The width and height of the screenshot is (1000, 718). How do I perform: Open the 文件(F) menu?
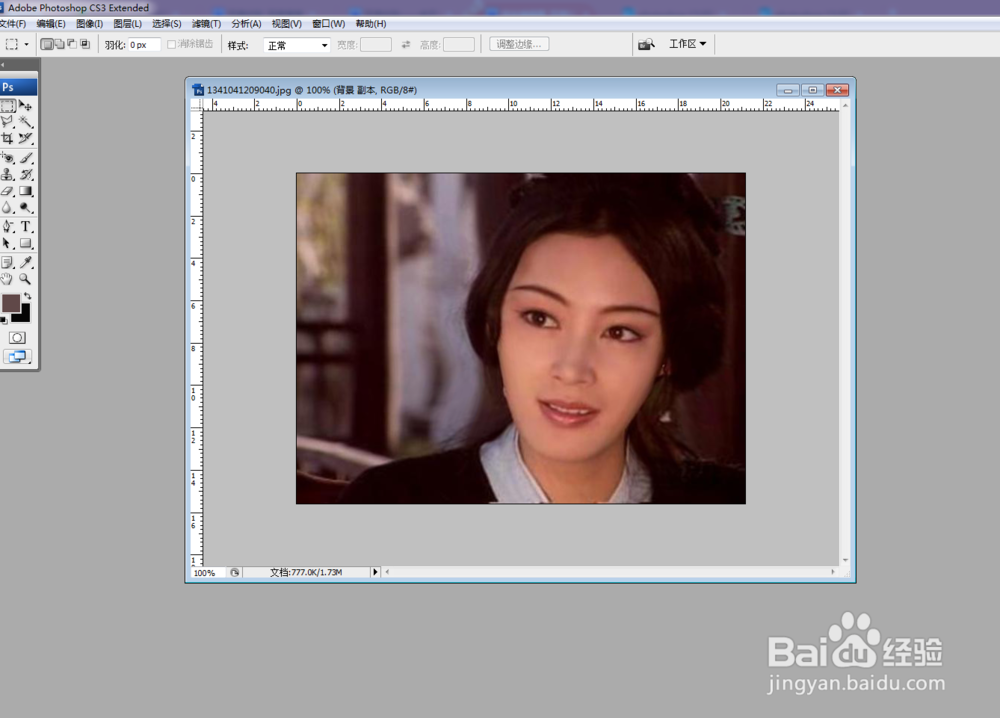point(13,24)
